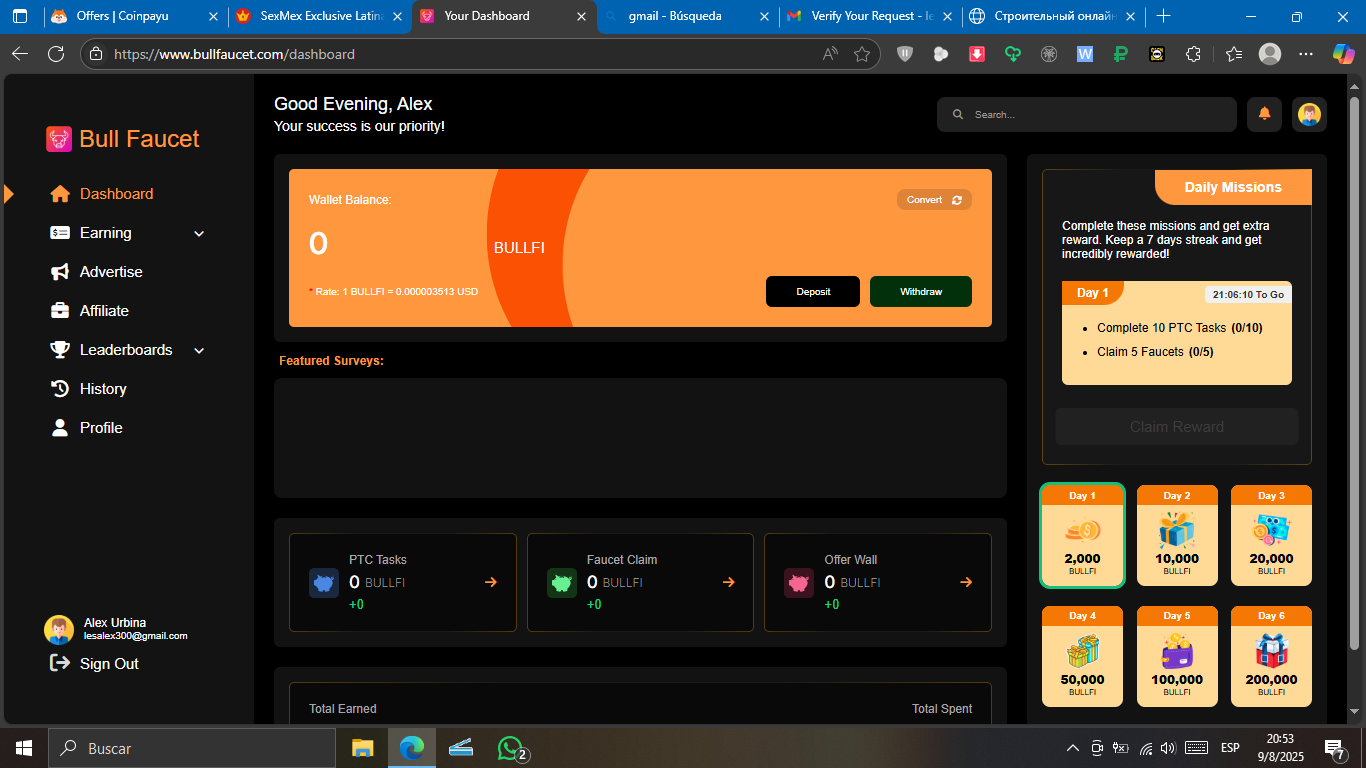Screen dimensions: 1366x768
Task: Open the Copilot icon in toolbar
Action: tap(1343, 54)
